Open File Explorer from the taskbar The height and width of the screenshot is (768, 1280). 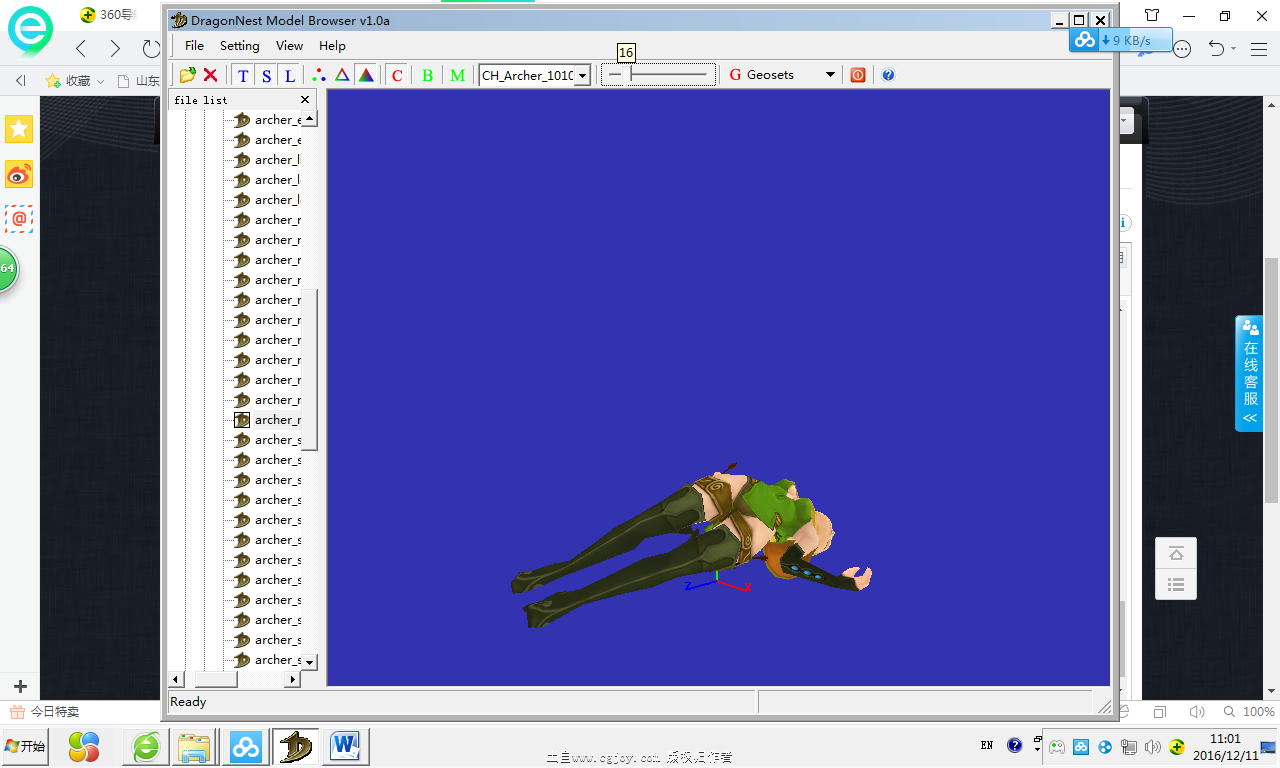(193, 746)
